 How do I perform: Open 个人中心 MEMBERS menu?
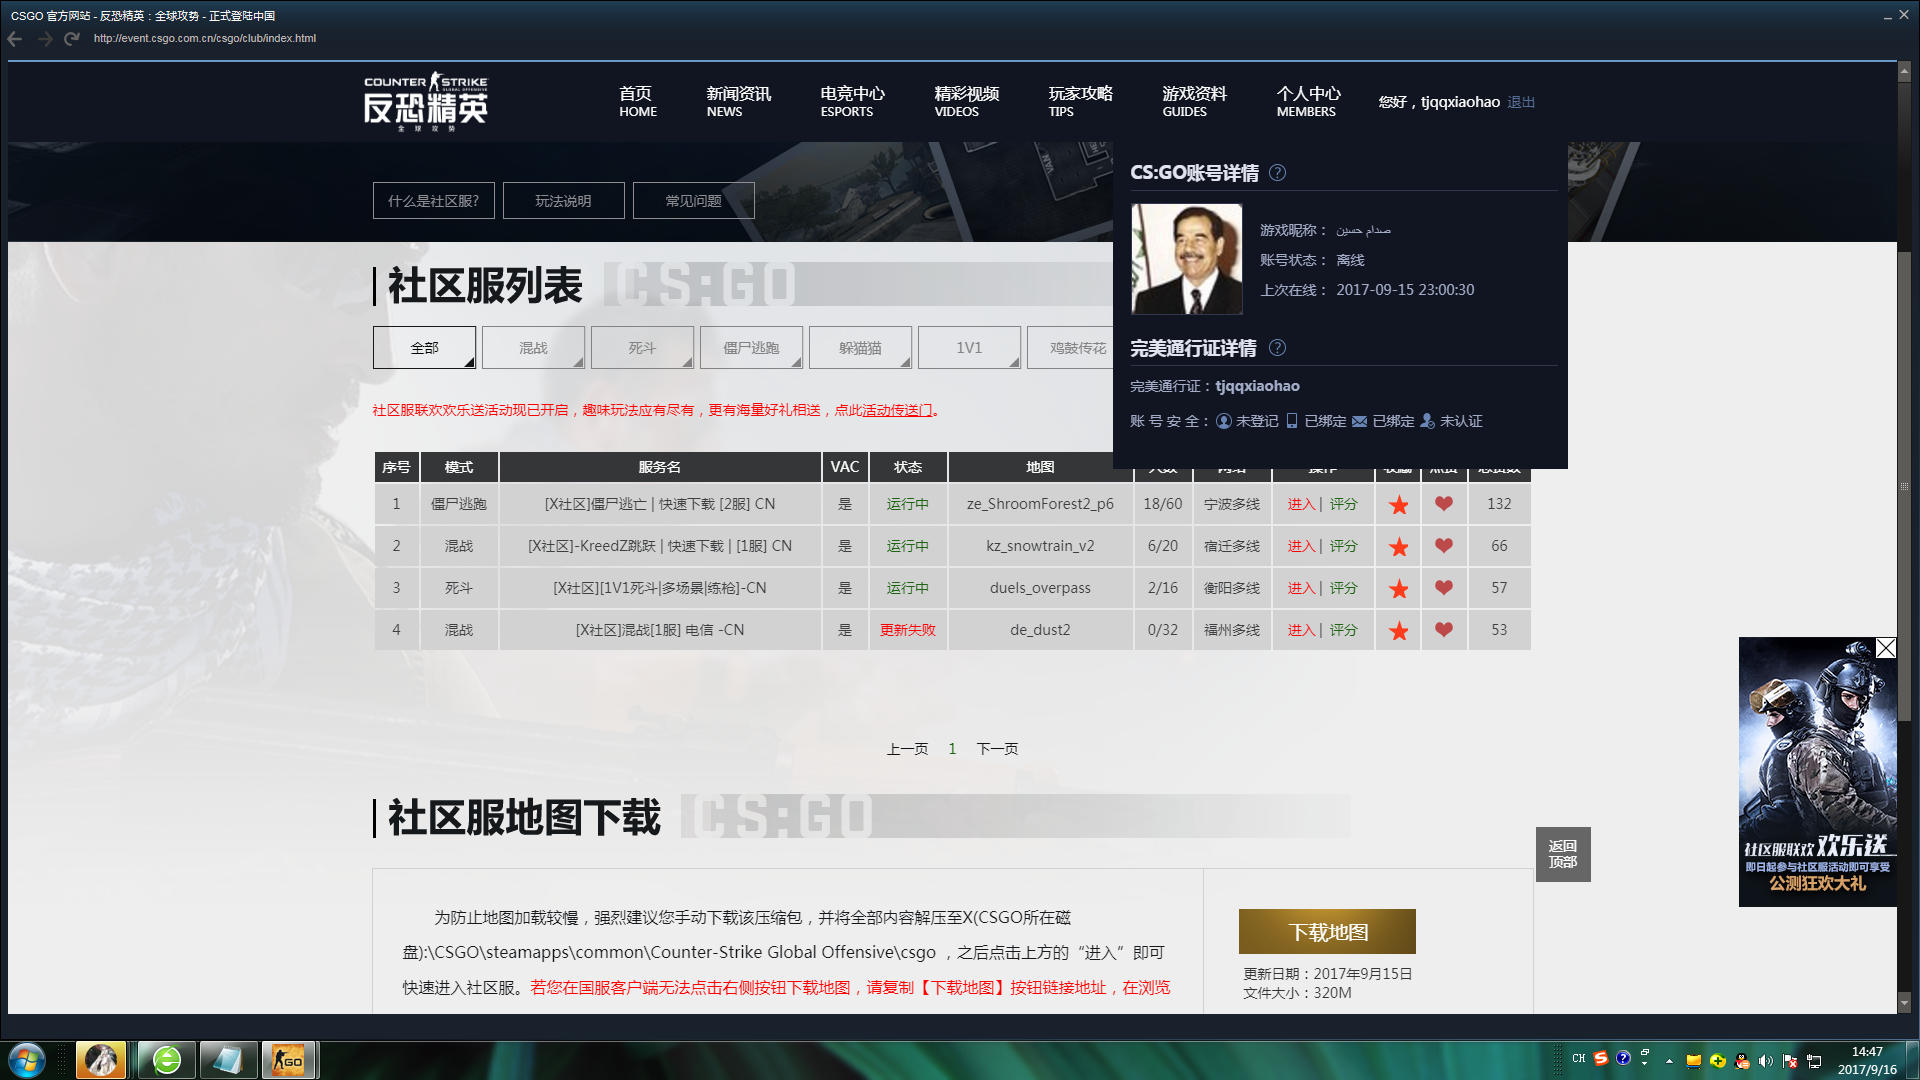pyautogui.click(x=1307, y=101)
